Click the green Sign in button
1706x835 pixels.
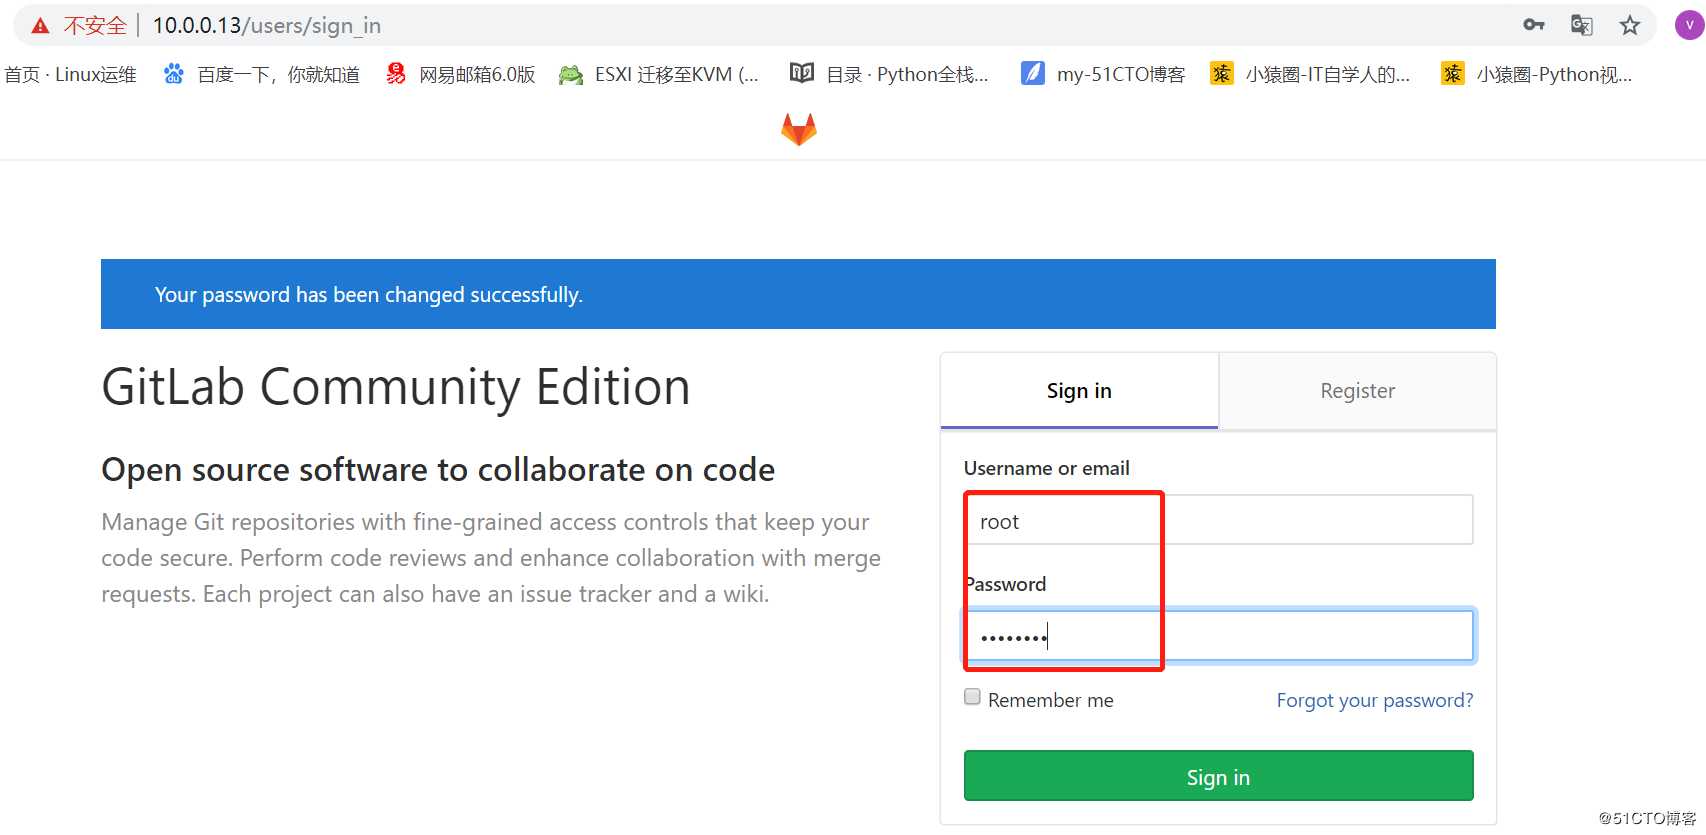(1218, 776)
